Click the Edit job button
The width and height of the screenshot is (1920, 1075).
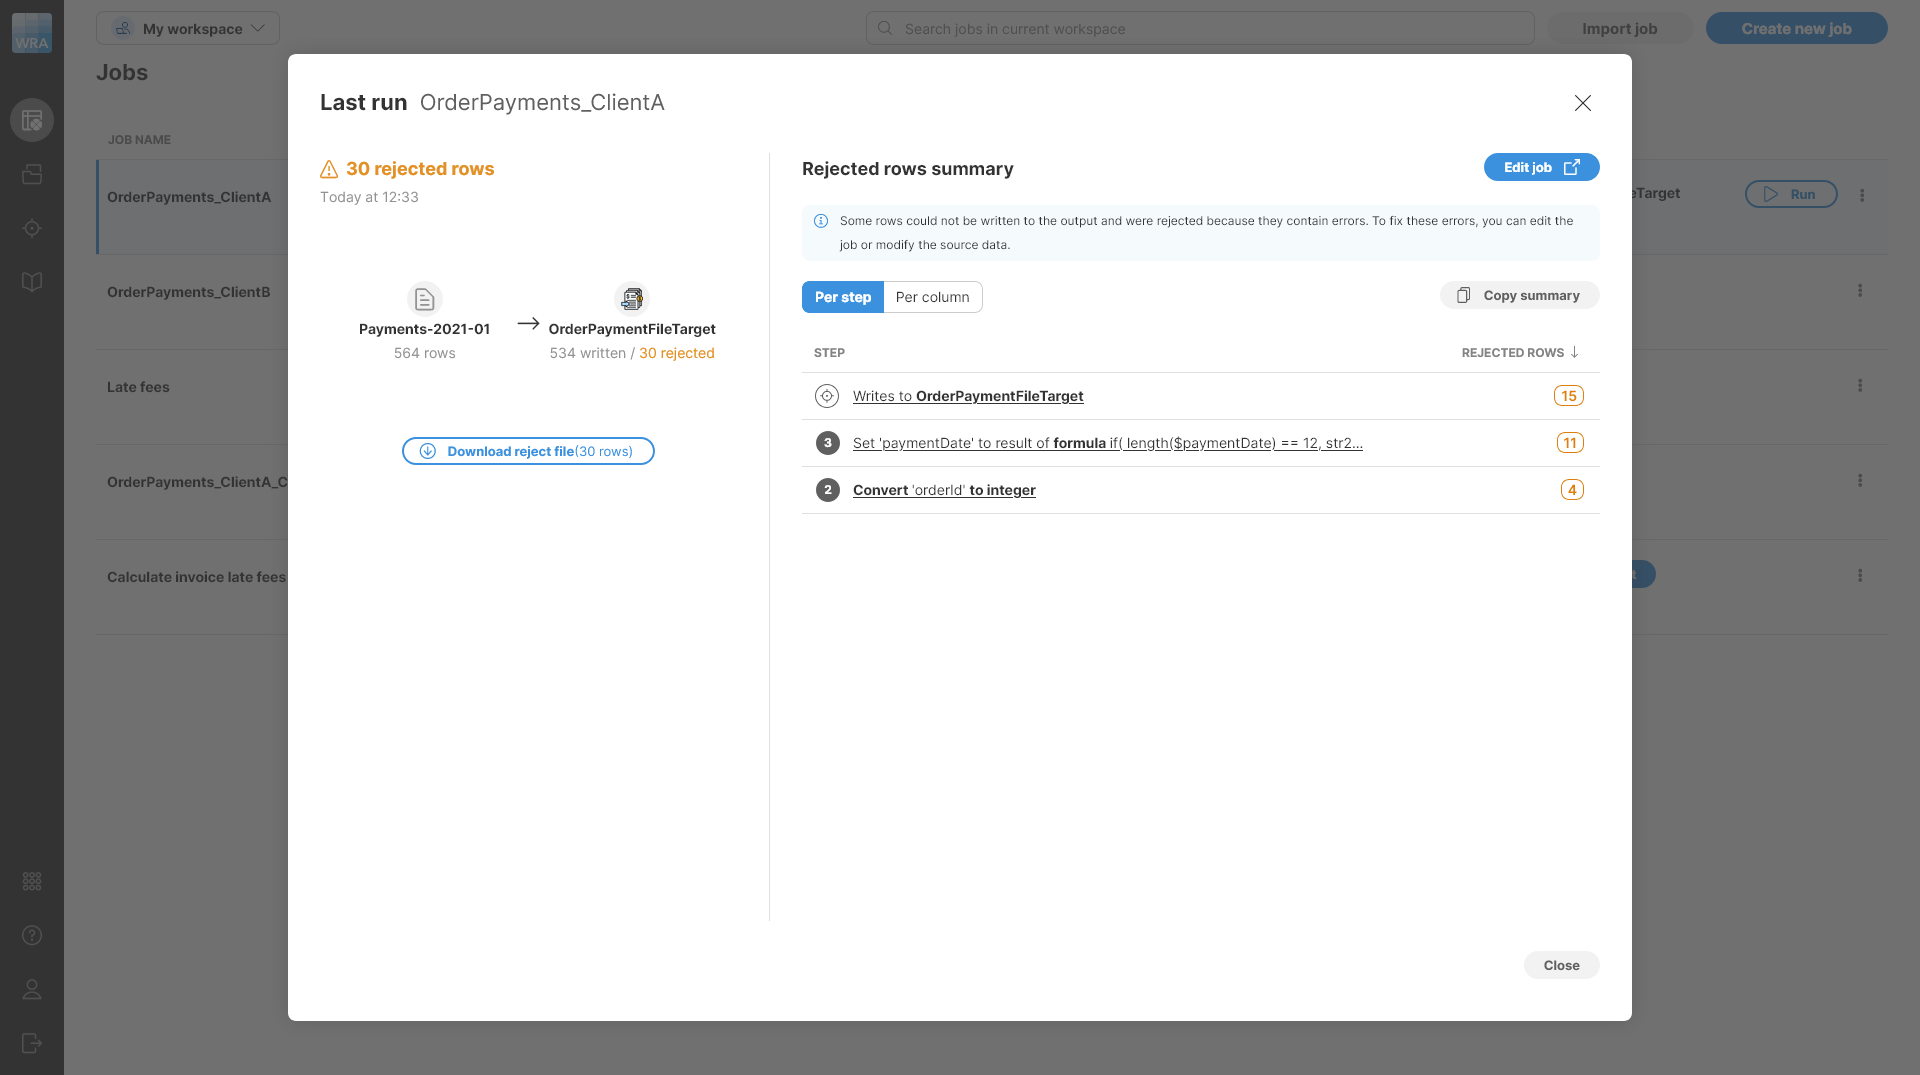[x=1540, y=168]
